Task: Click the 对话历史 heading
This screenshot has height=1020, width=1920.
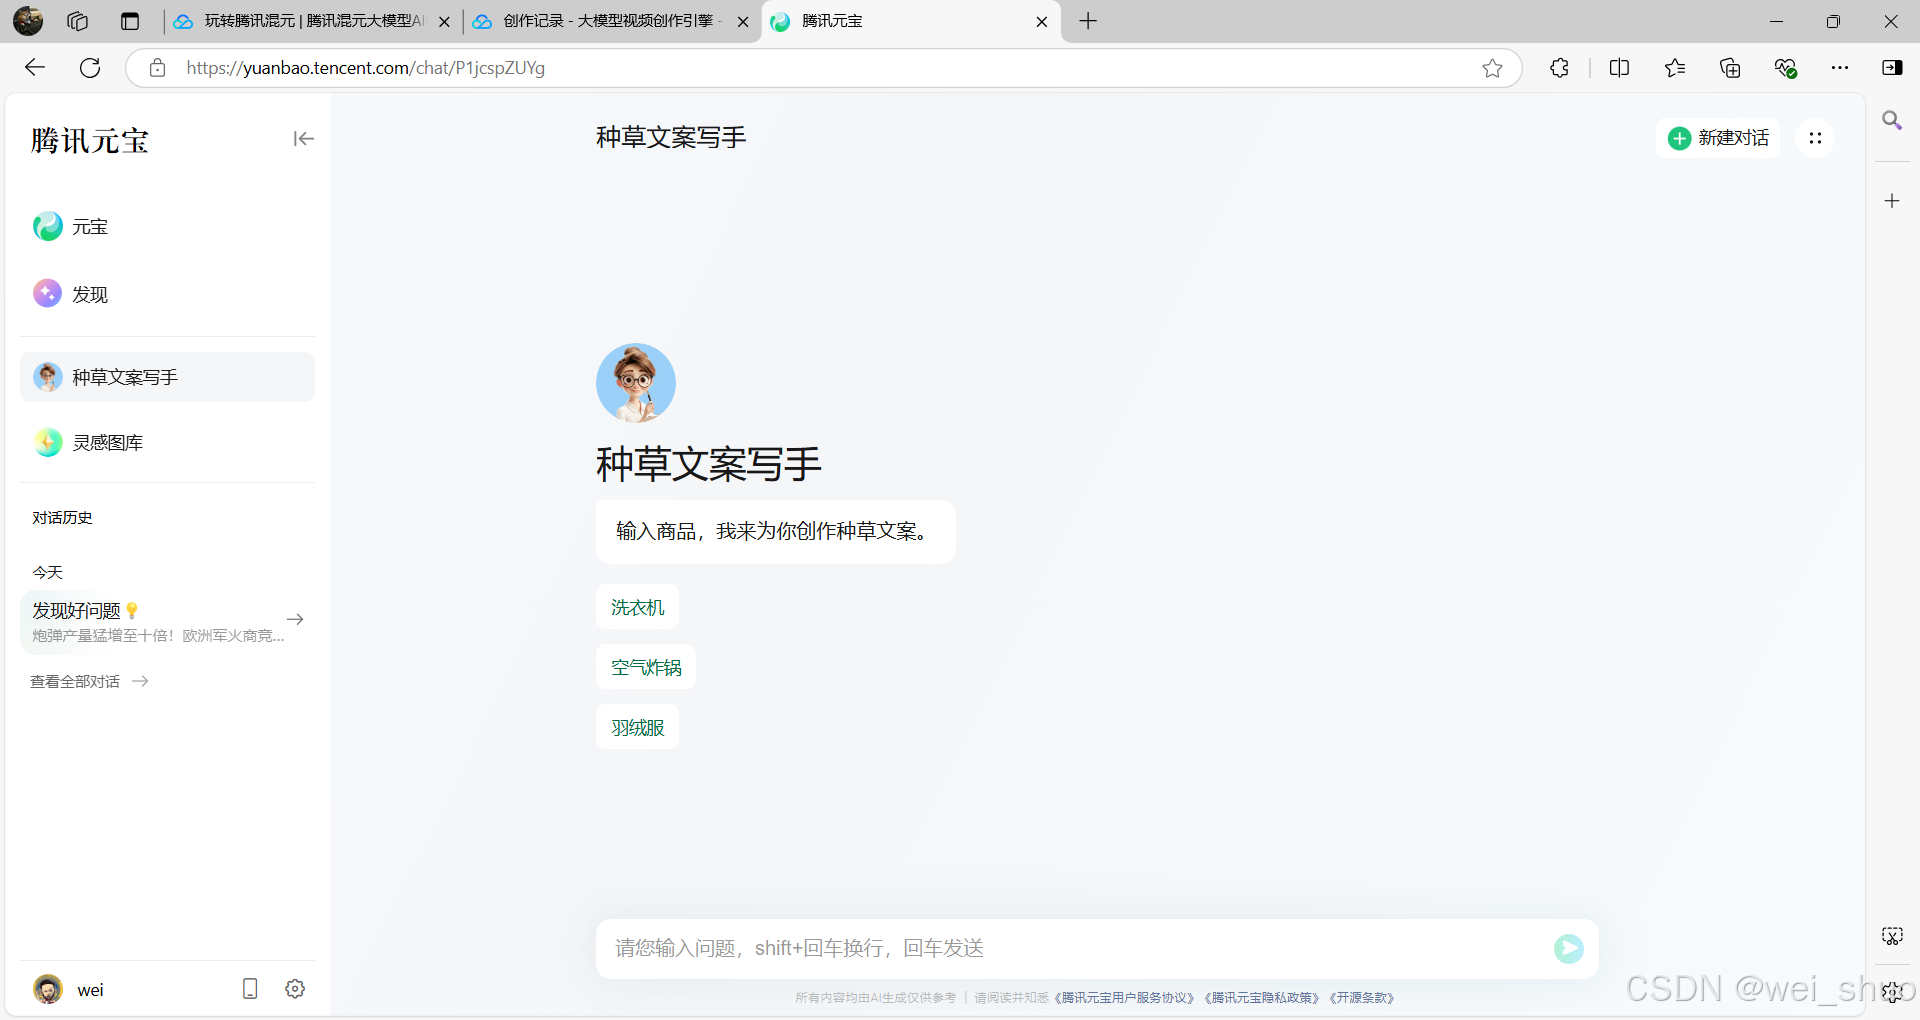Action: coord(62,518)
